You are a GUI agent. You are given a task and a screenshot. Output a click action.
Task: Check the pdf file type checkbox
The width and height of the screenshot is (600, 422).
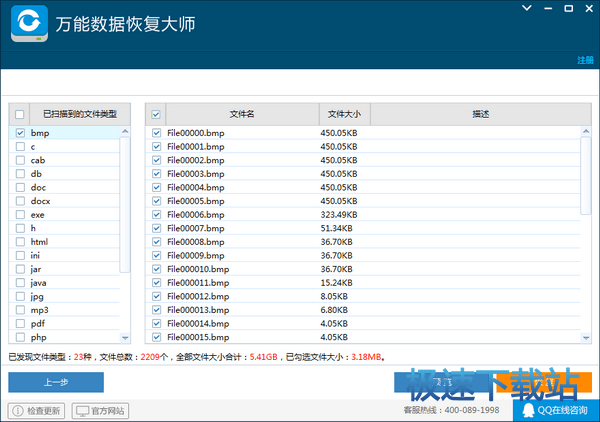click(x=20, y=324)
